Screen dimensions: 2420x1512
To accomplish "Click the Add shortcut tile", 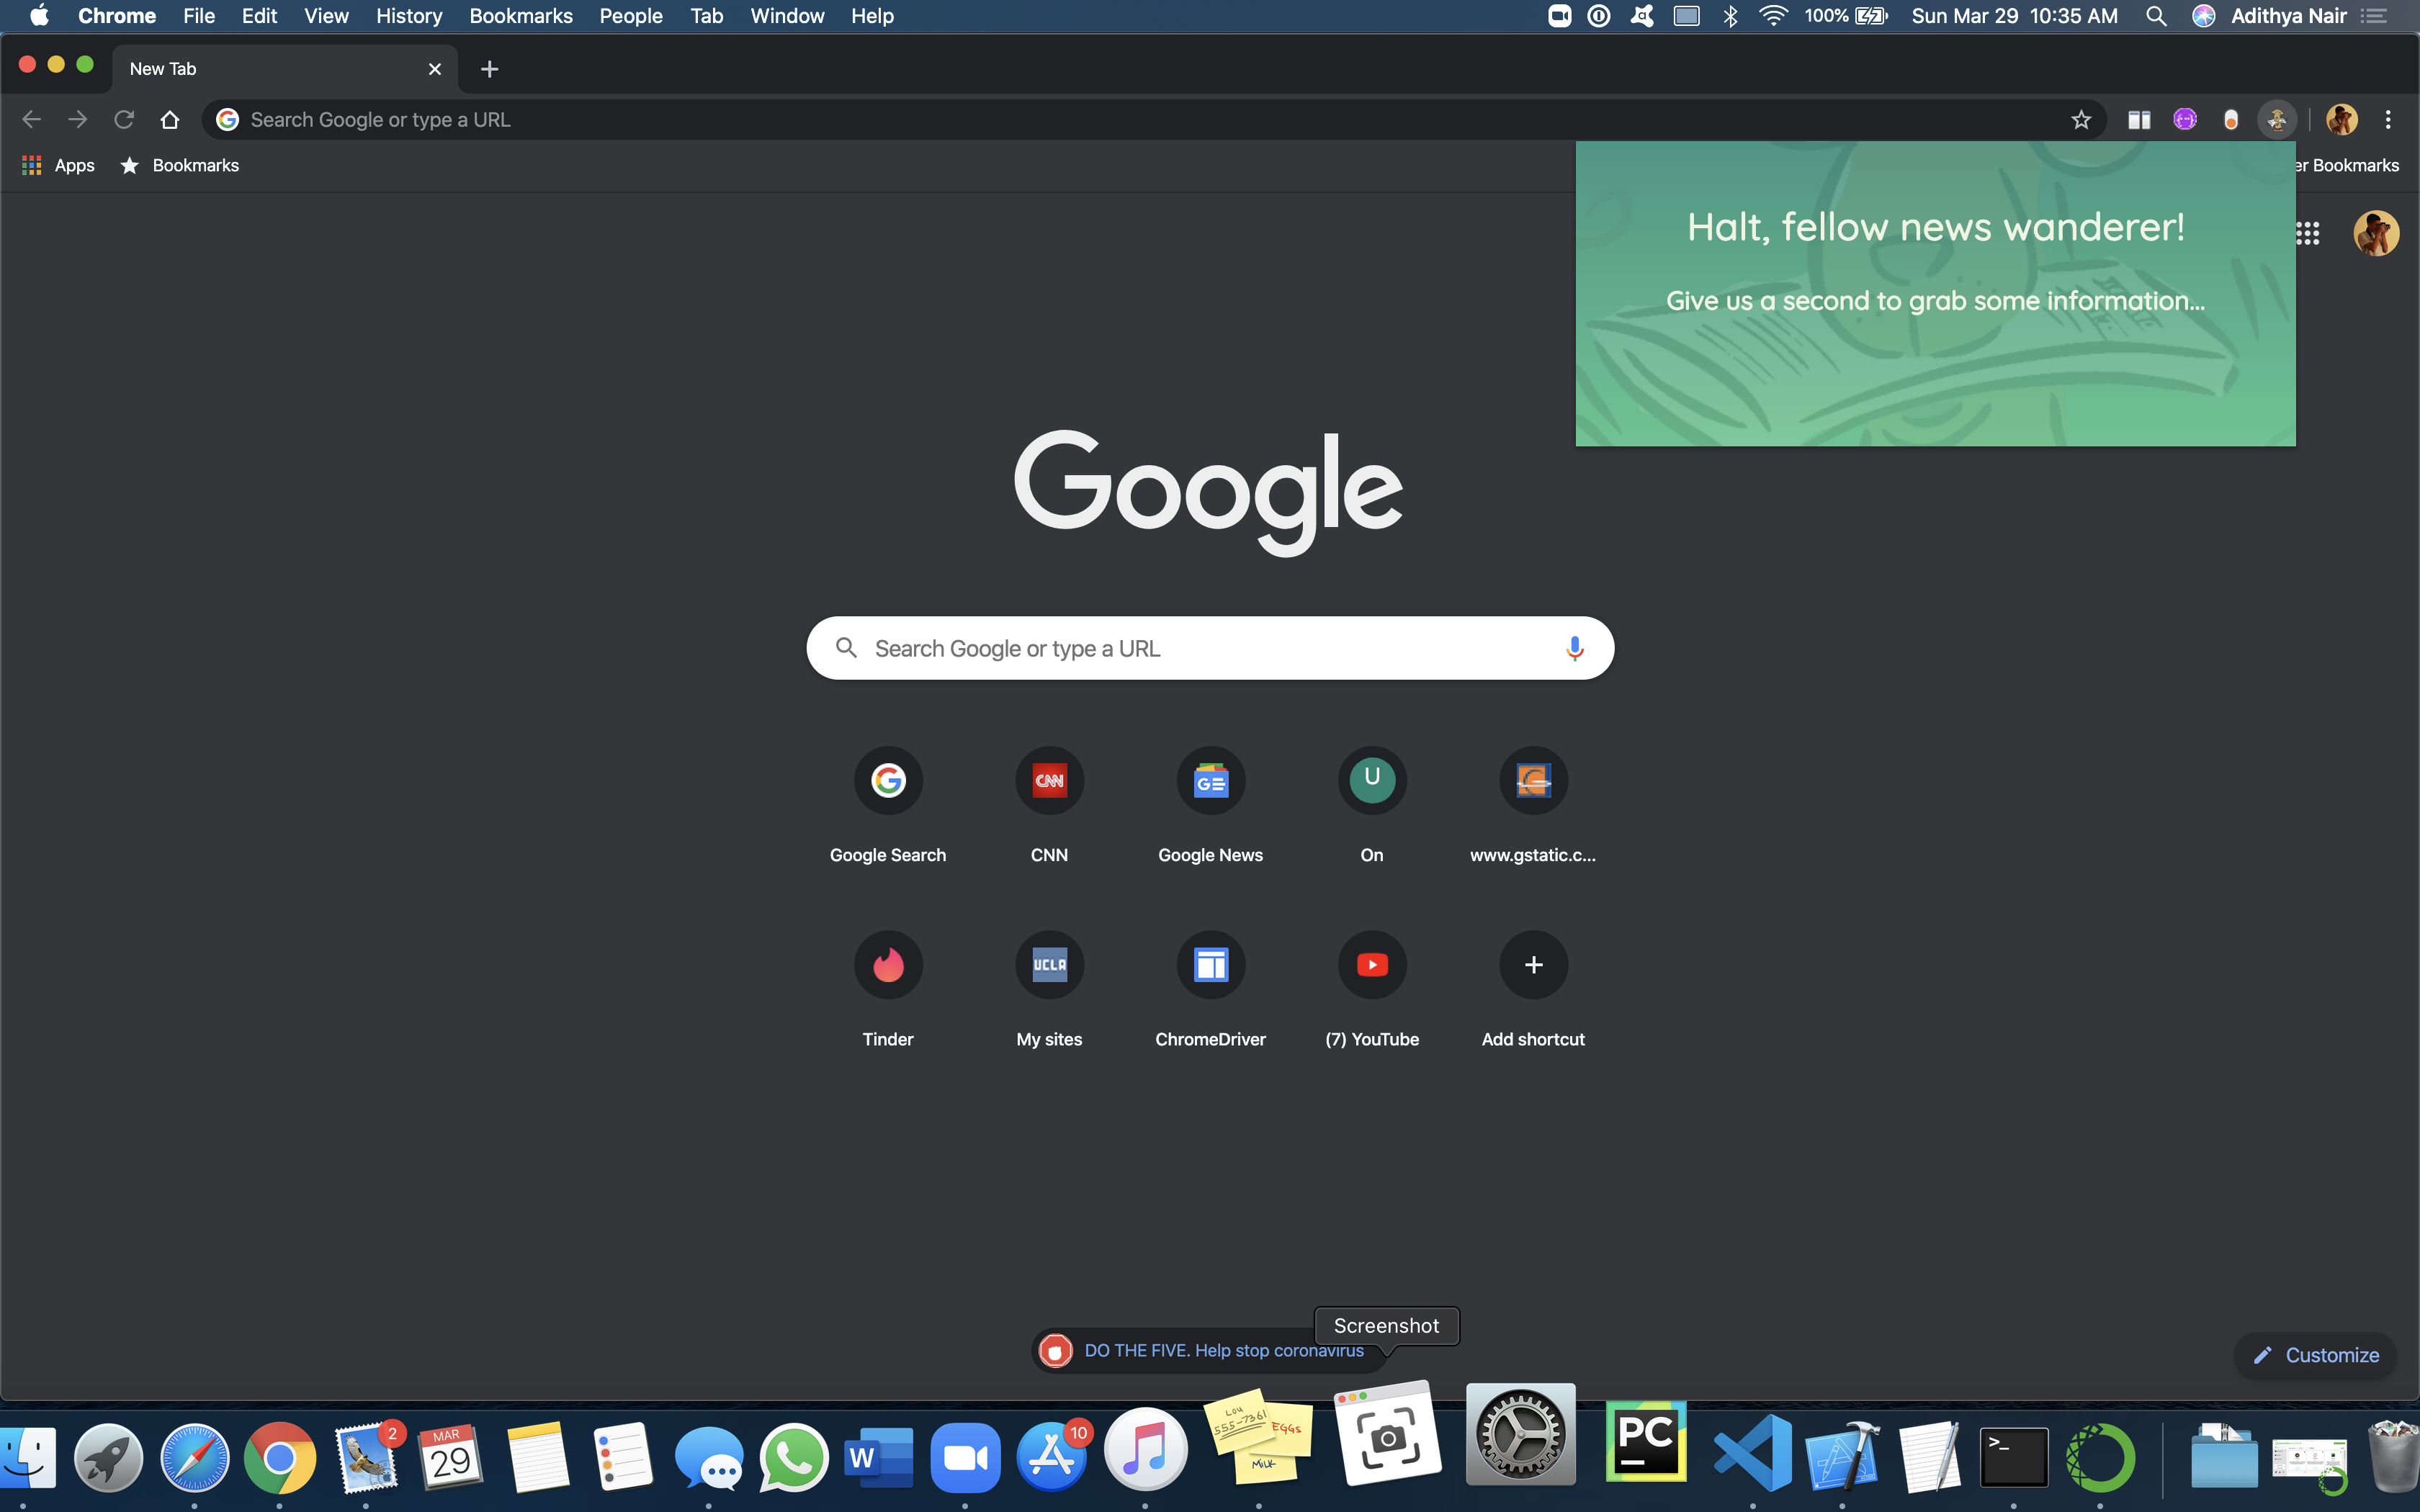I will [x=1533, y=965].
